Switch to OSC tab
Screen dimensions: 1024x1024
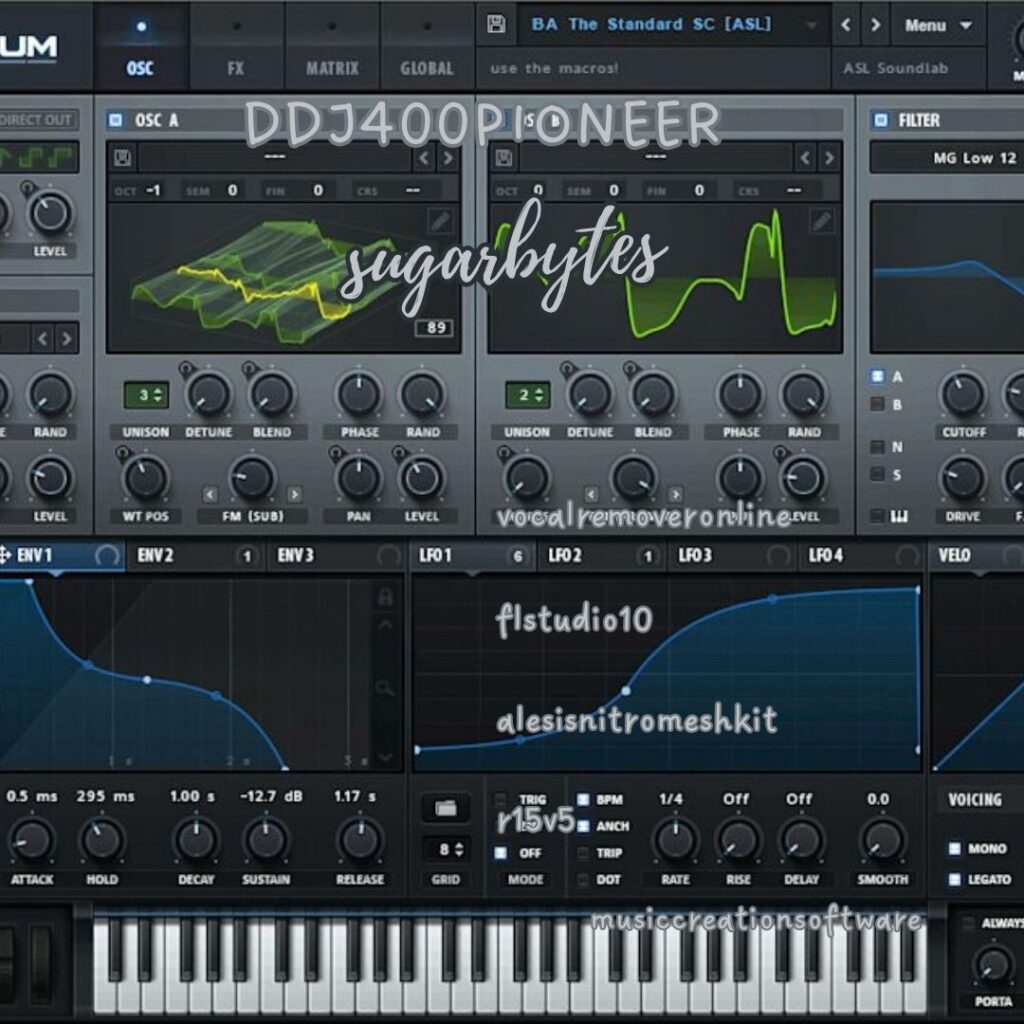click(x=140, y=47)
